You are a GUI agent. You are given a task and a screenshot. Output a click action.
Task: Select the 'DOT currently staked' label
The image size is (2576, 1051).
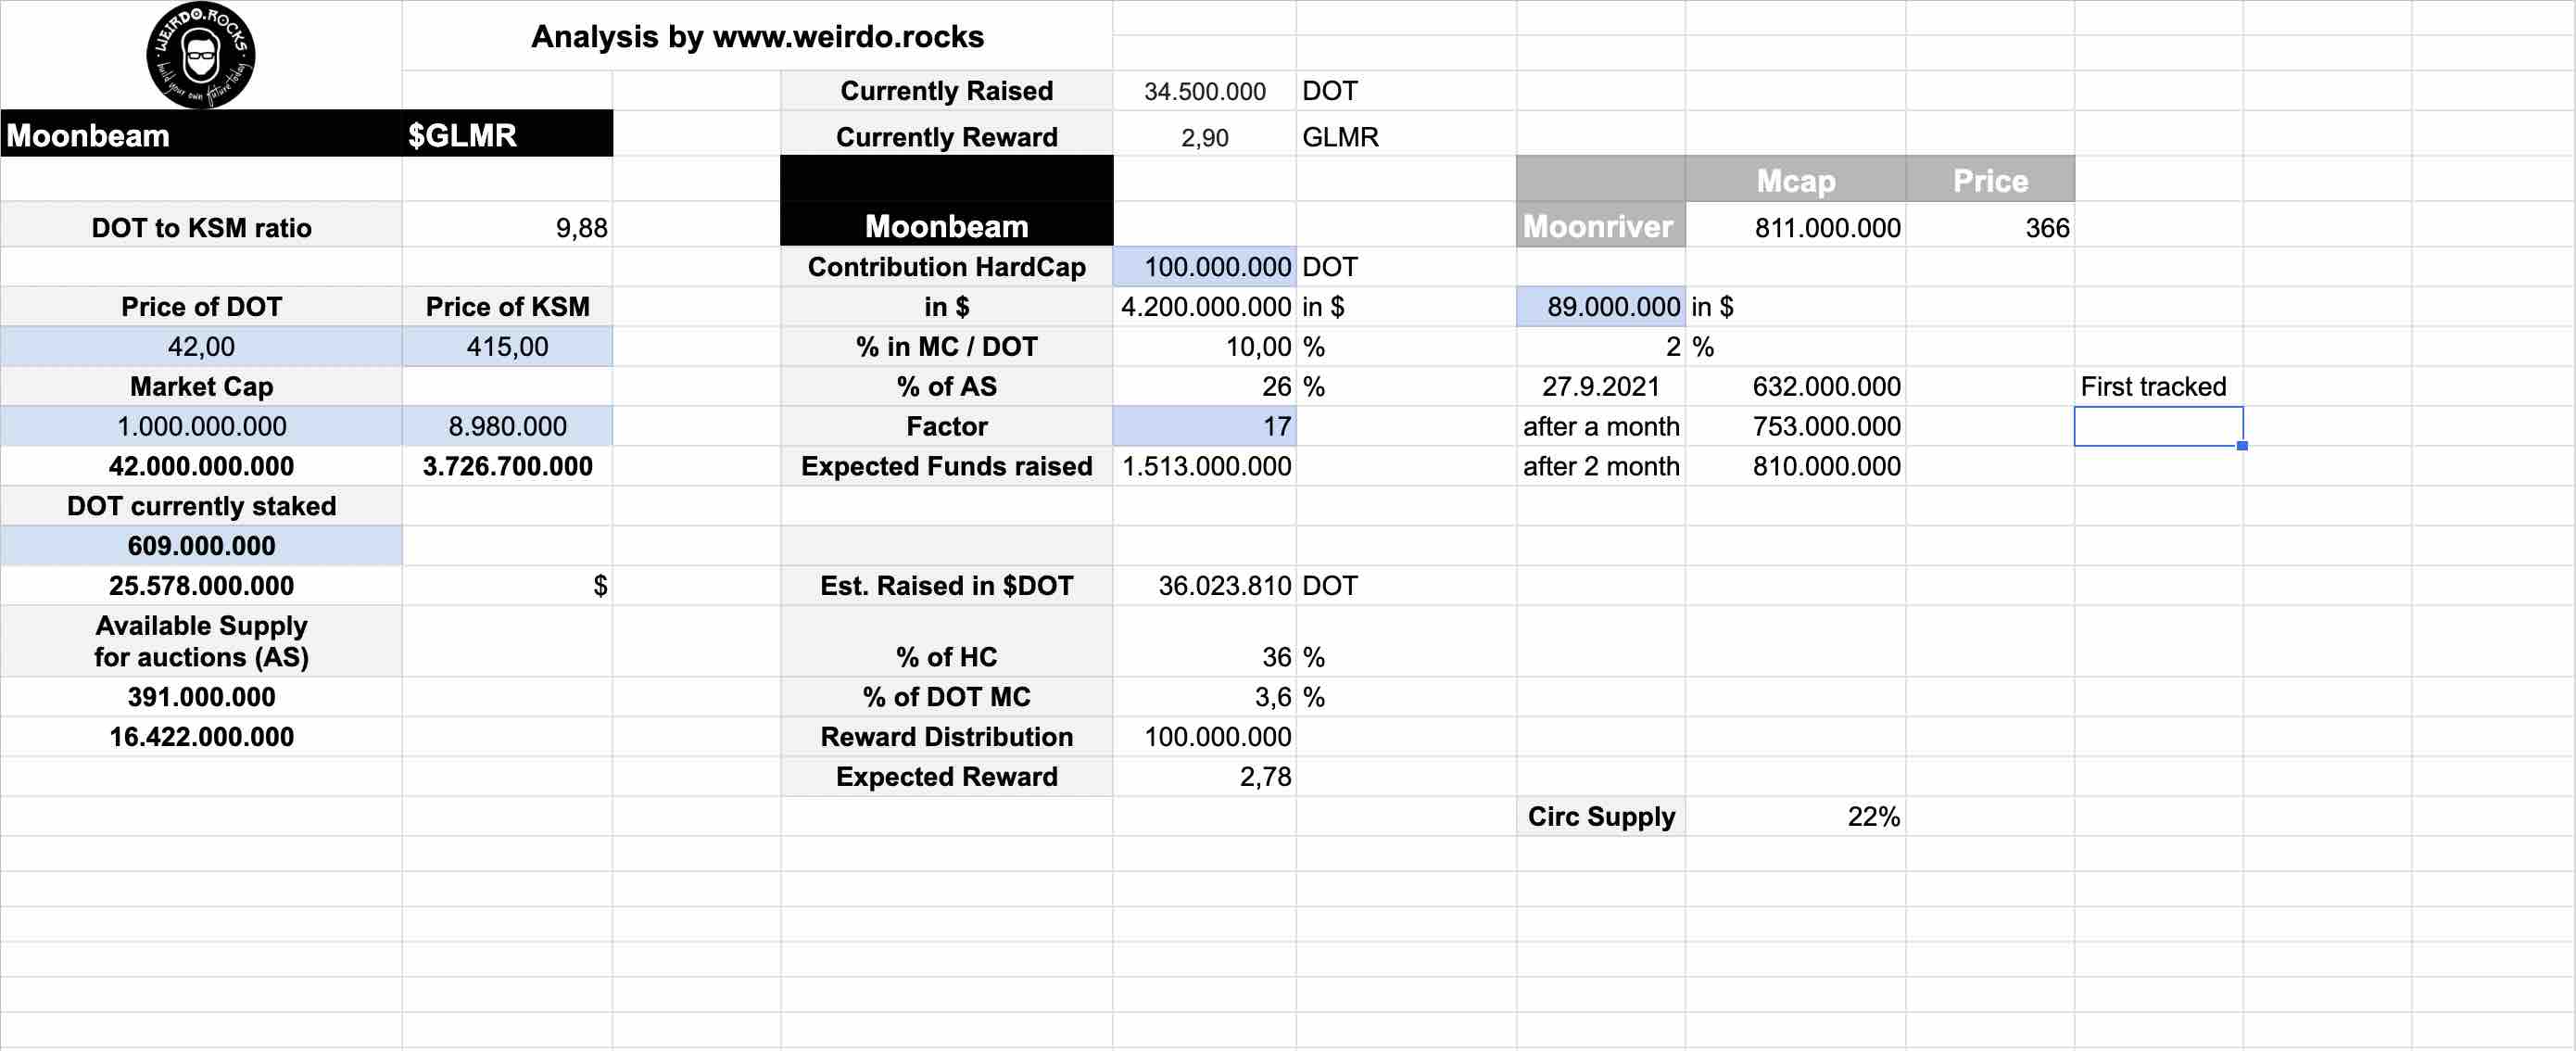click(201, 506)
